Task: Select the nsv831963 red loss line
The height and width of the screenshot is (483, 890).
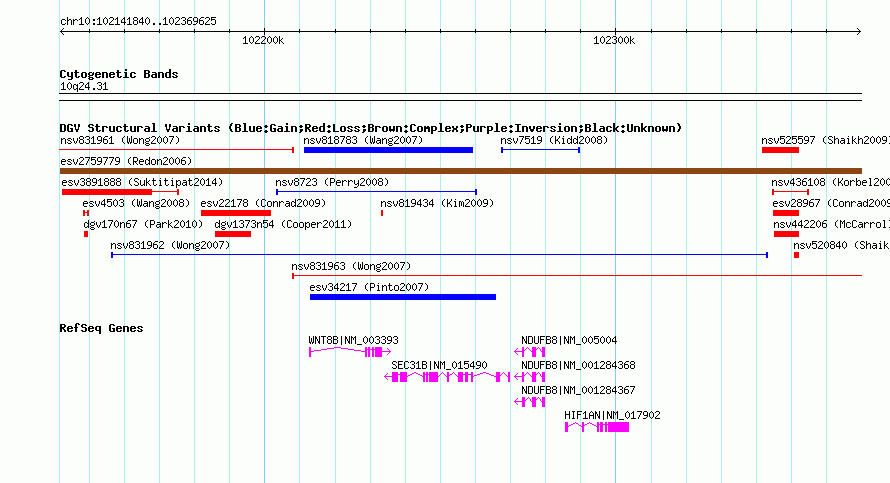Action: (x=577, y=276)
